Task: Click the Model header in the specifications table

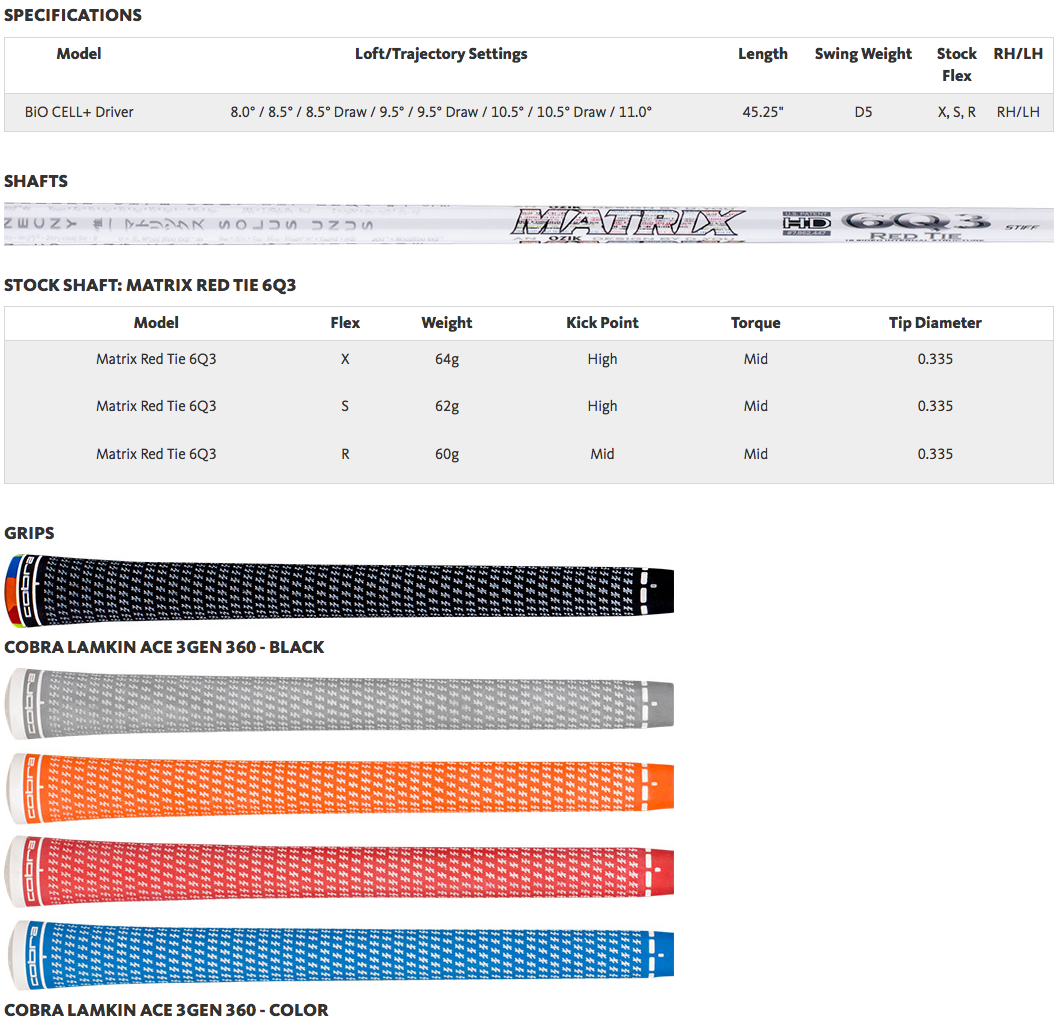Action: click(79, 54)
